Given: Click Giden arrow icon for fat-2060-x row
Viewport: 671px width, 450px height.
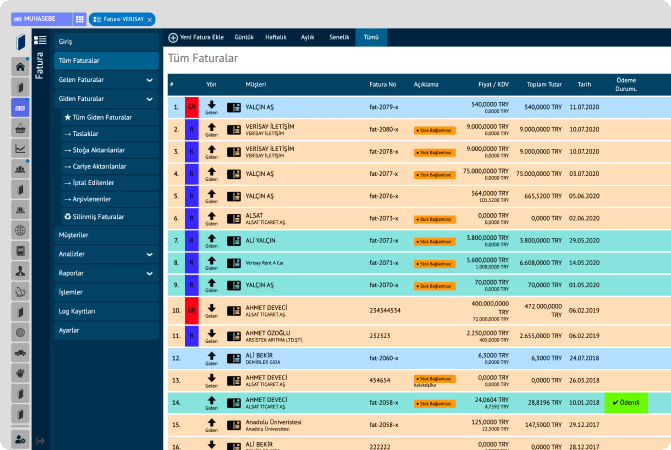Looking at the screenshot, I should click(211, 358).
